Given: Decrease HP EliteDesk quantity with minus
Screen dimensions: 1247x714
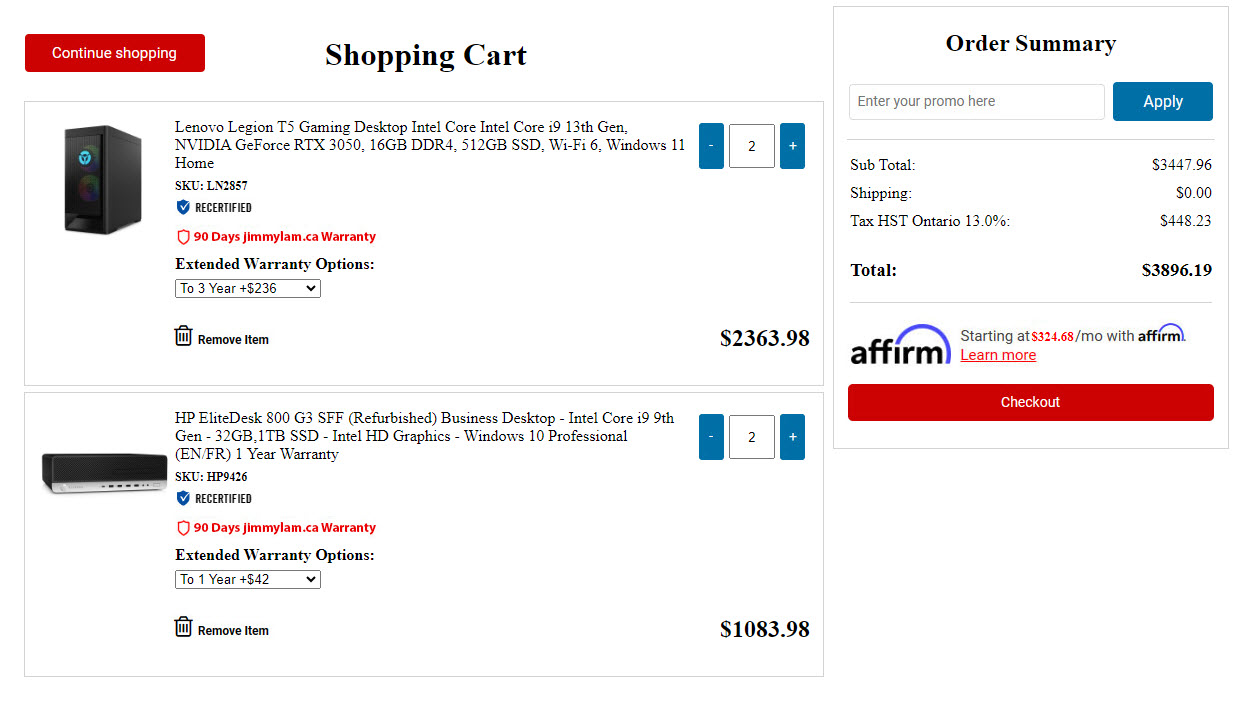Looking at the screenshot, I should pos(711,437).
